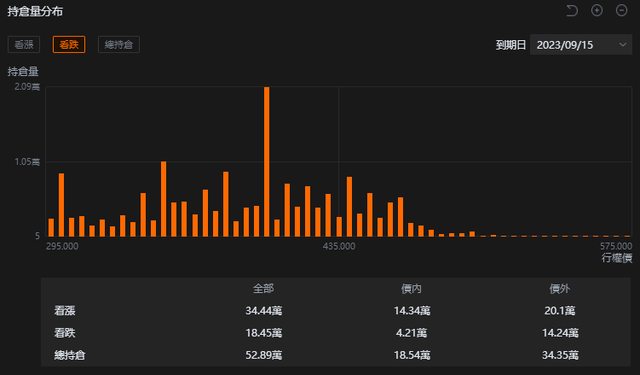Image resolution: width=640 pixels, height=375 pixels.
Task: Click the 4.21萬 cell
Action: tap(411, 333)
